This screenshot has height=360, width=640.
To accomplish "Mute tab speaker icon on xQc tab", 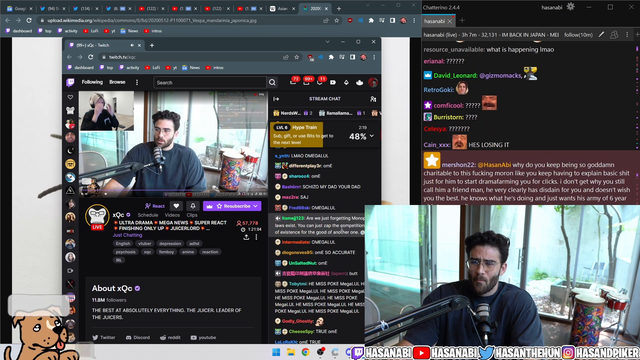I will click(x=132, y=45).
